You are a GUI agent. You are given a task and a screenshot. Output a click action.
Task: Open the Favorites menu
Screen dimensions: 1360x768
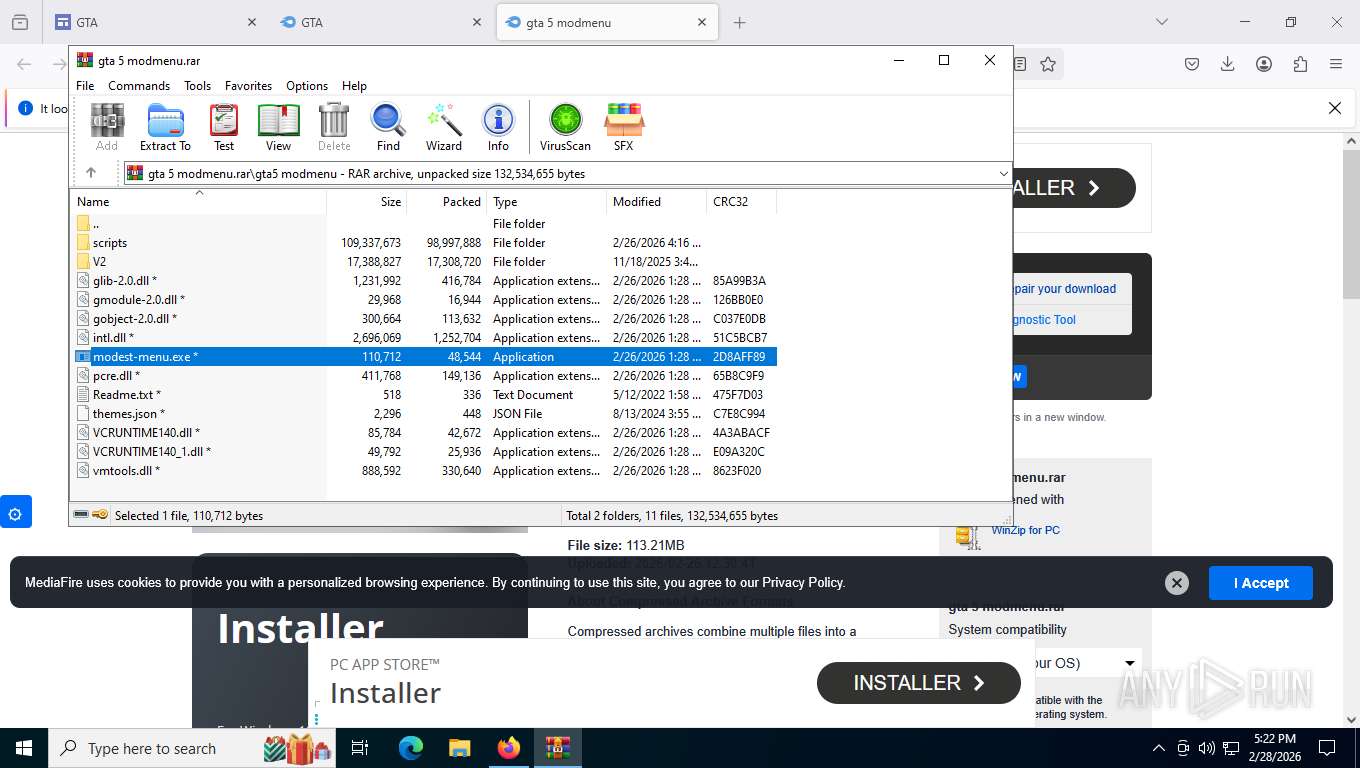248,86
